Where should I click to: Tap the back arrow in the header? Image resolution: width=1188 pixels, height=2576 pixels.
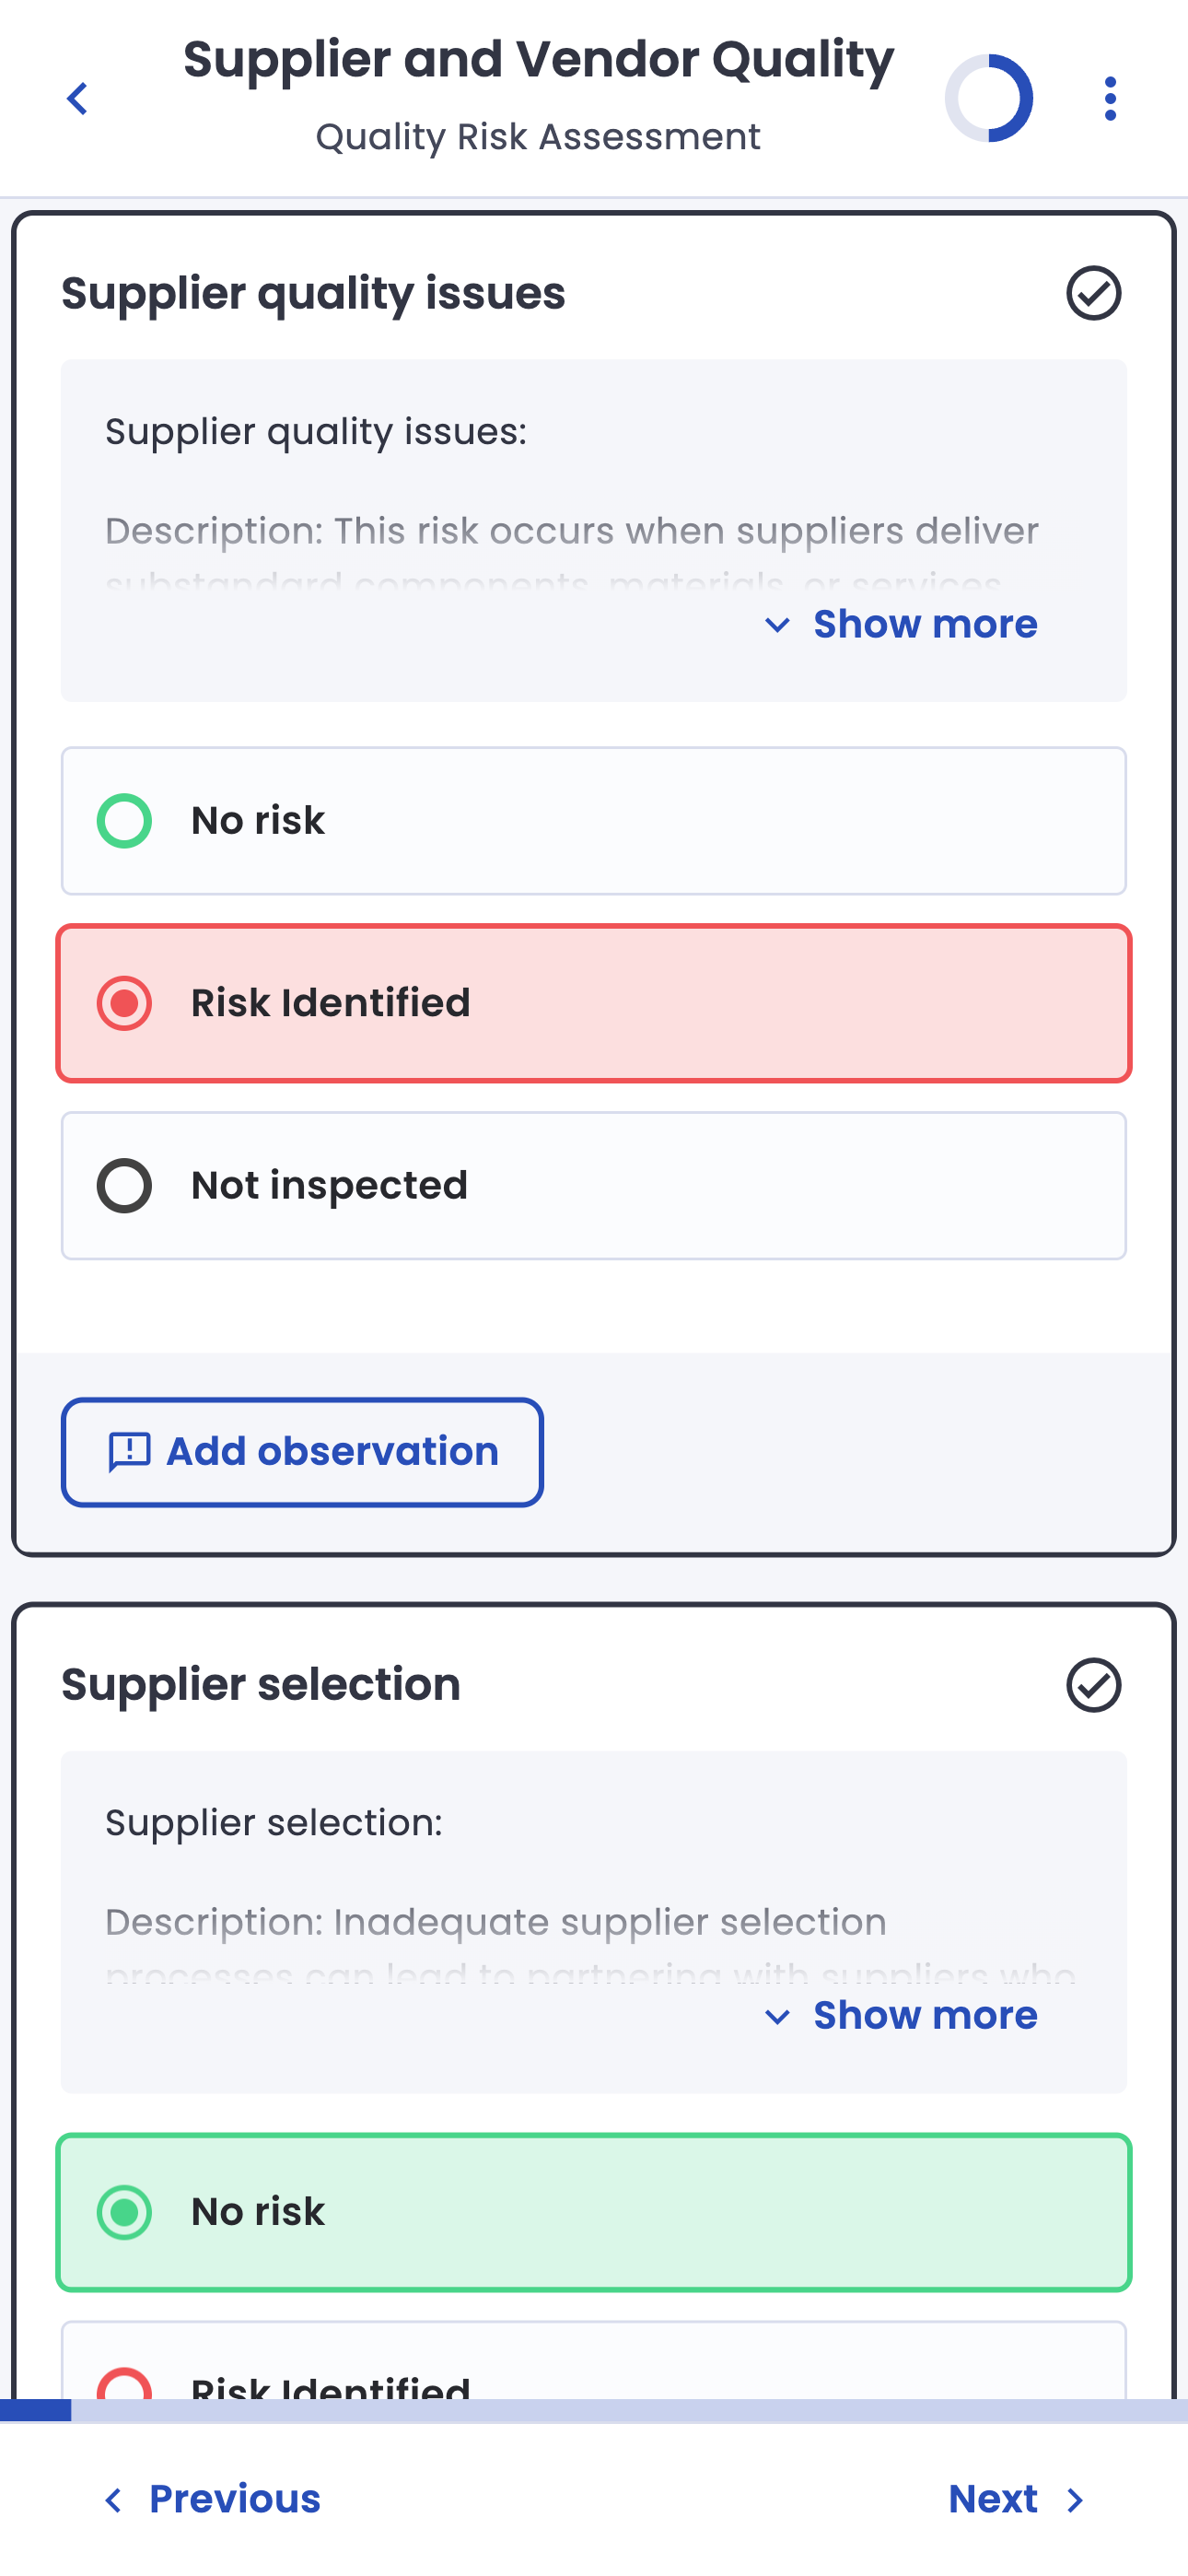pos(77,99)
